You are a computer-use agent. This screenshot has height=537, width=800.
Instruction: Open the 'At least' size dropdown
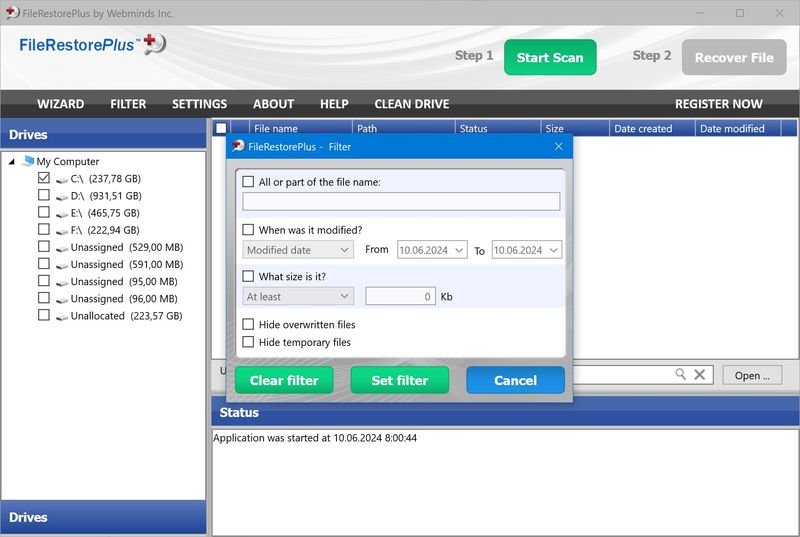pos(298,296)
